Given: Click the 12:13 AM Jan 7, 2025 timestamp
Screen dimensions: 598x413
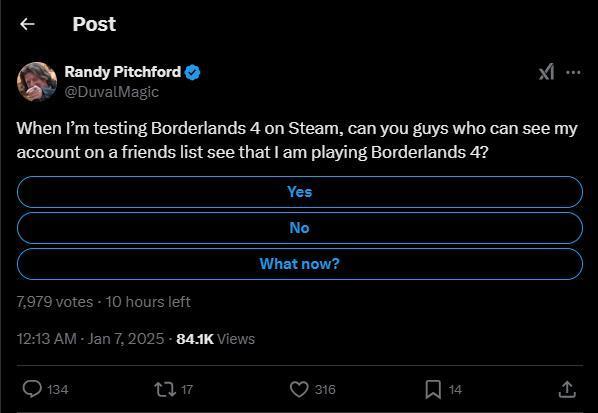Looking at the screenshot, I should pos(90,339).
